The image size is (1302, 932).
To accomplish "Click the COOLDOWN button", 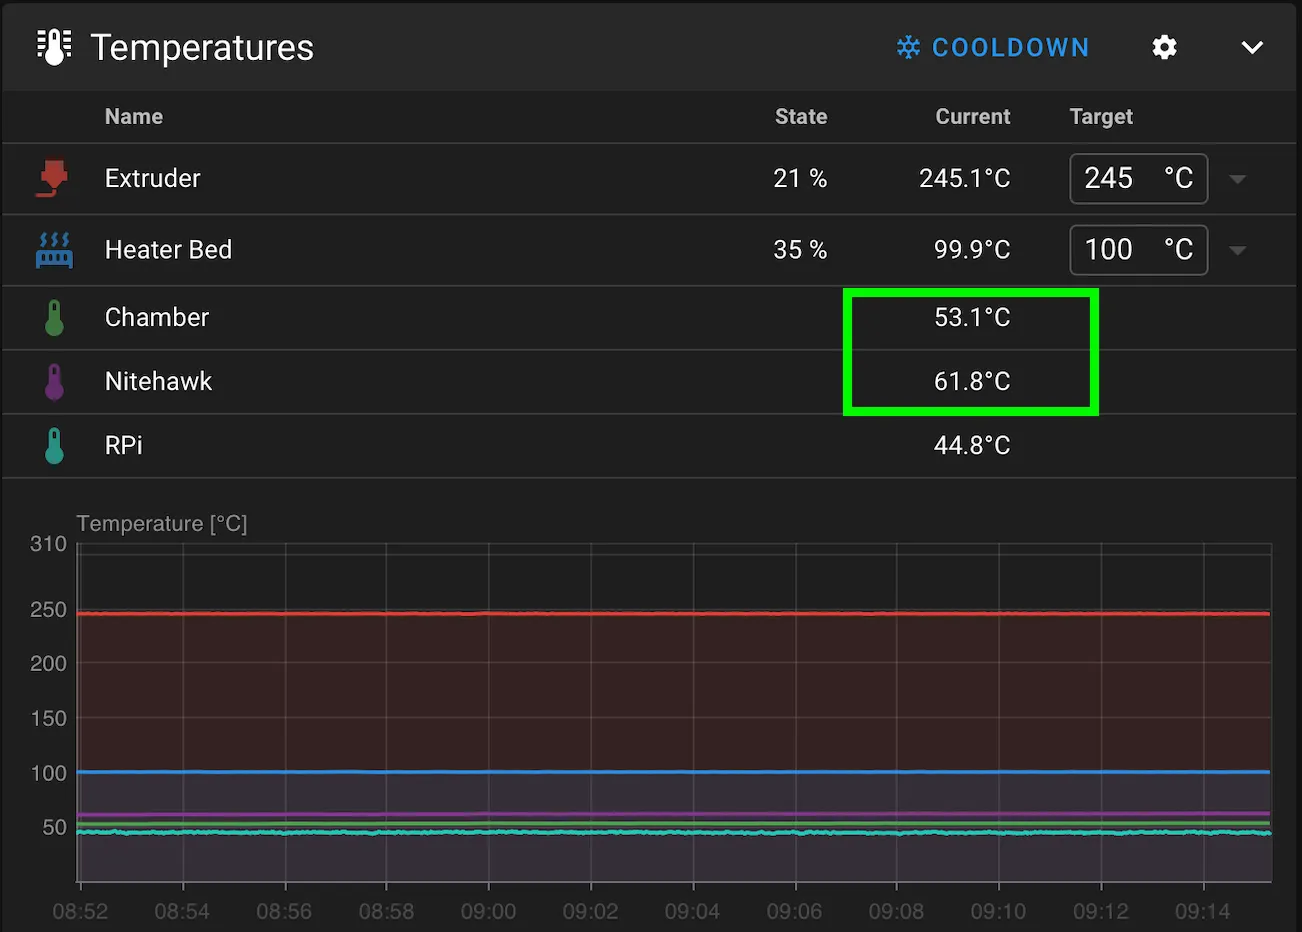I will 993,47.
